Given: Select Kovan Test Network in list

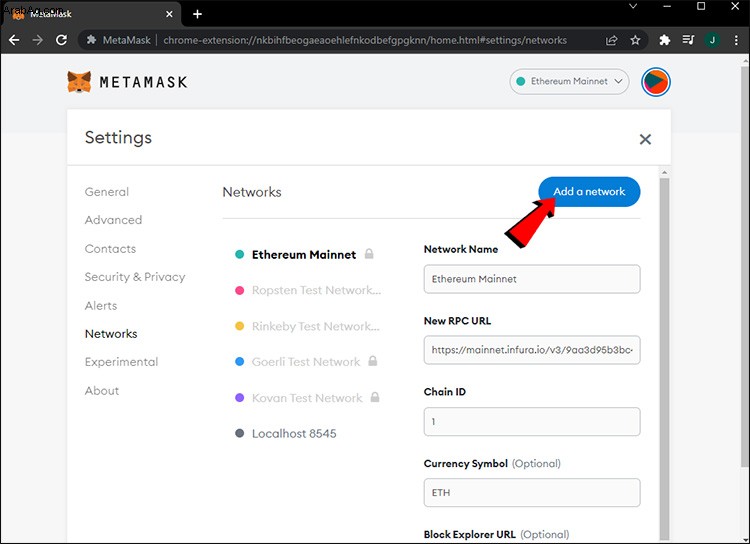Looking at the screenshot, I should click(x=307, y=398).
